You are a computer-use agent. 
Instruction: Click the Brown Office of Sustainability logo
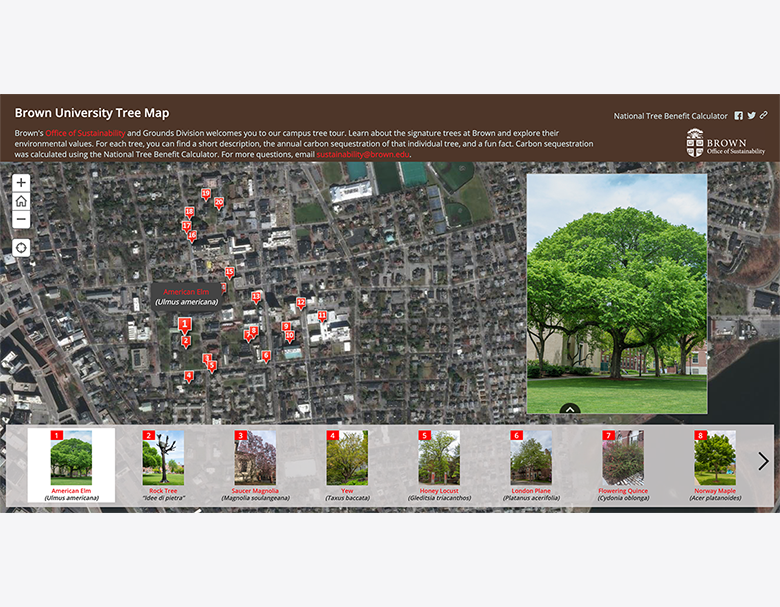(725, 143)
